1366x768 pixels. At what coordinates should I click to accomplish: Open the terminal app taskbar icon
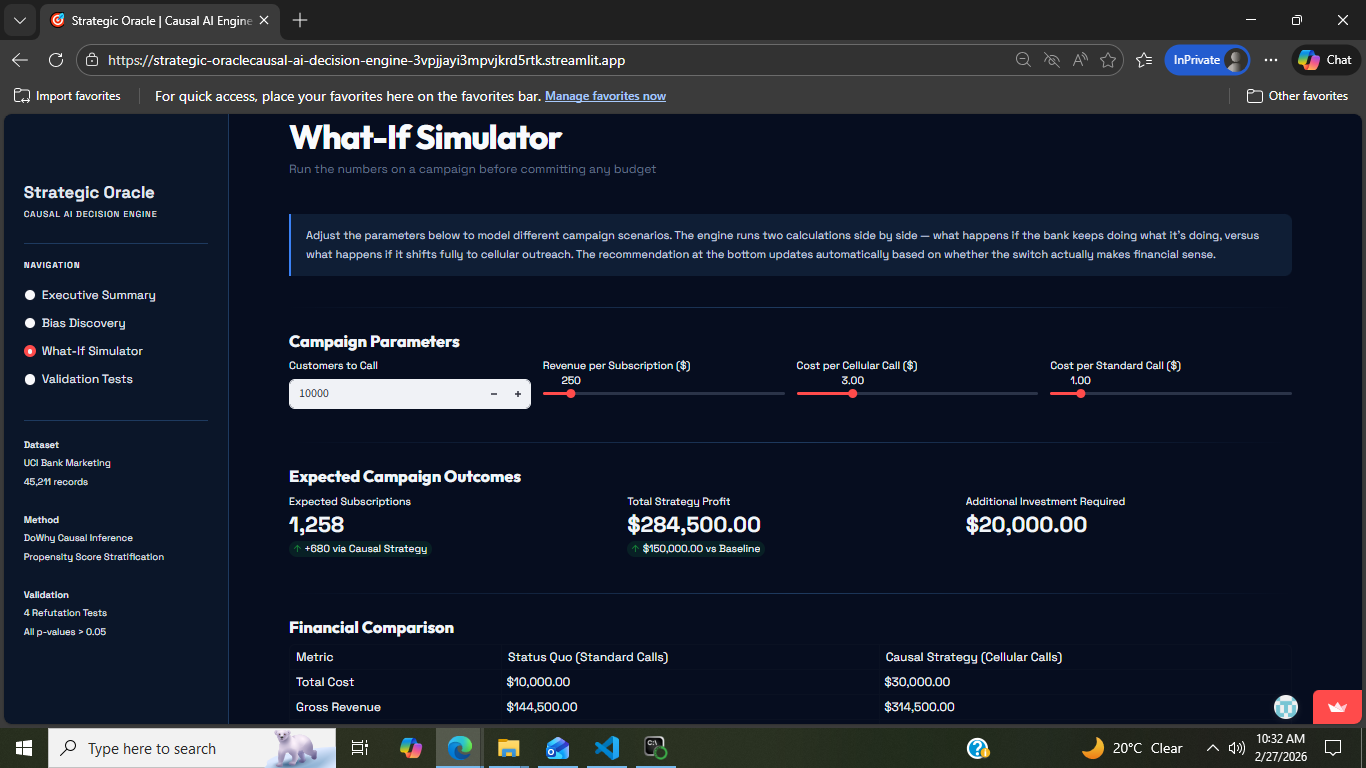pyautogui.click(x=656, y=748)
